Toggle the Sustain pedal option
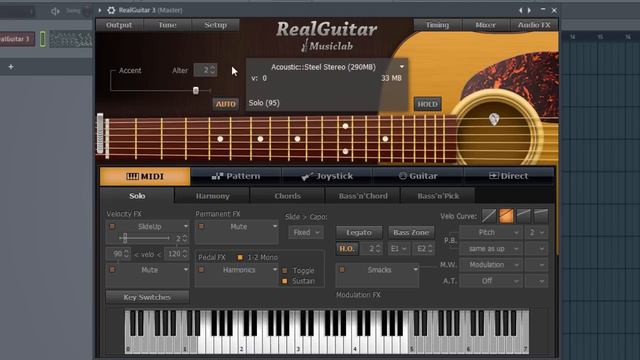The width and height of the screenshot is (640, 360). pyautogui.click(x=285, y=281)
